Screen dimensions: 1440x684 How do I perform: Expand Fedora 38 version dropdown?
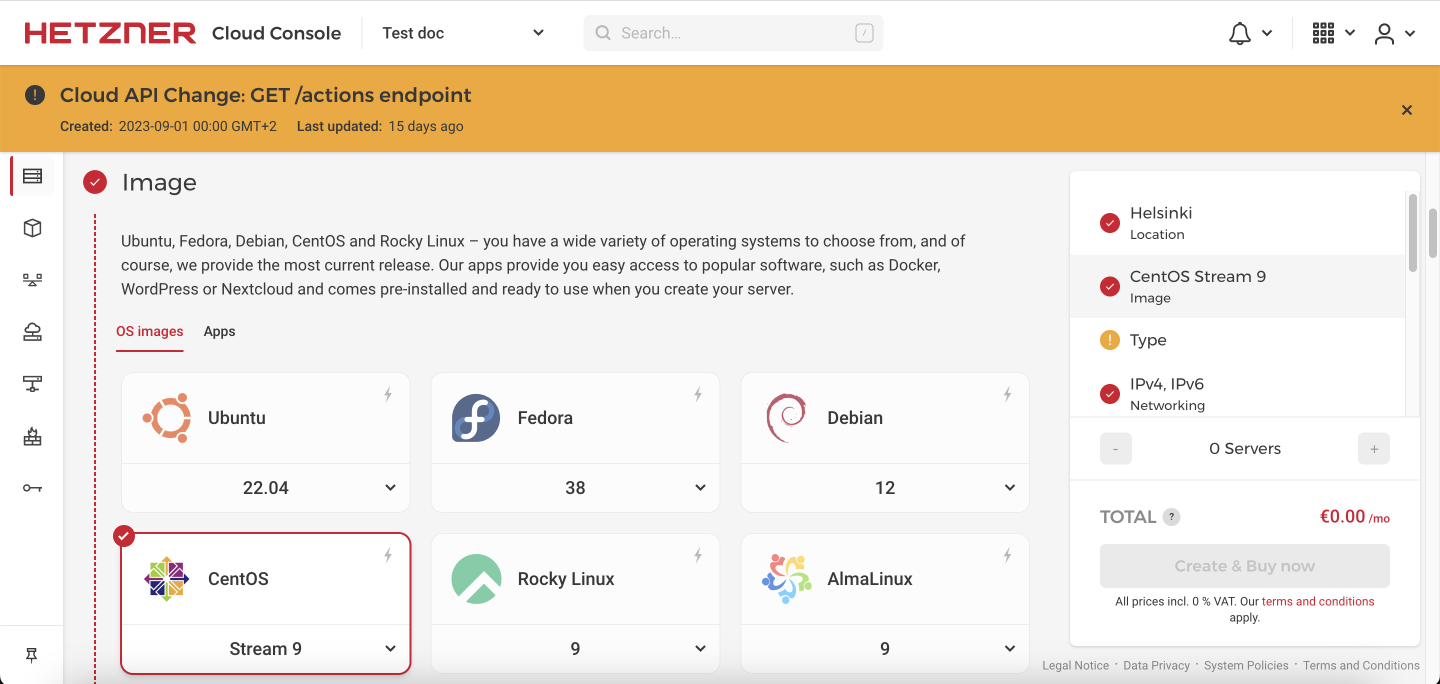(x=575, y=488)
